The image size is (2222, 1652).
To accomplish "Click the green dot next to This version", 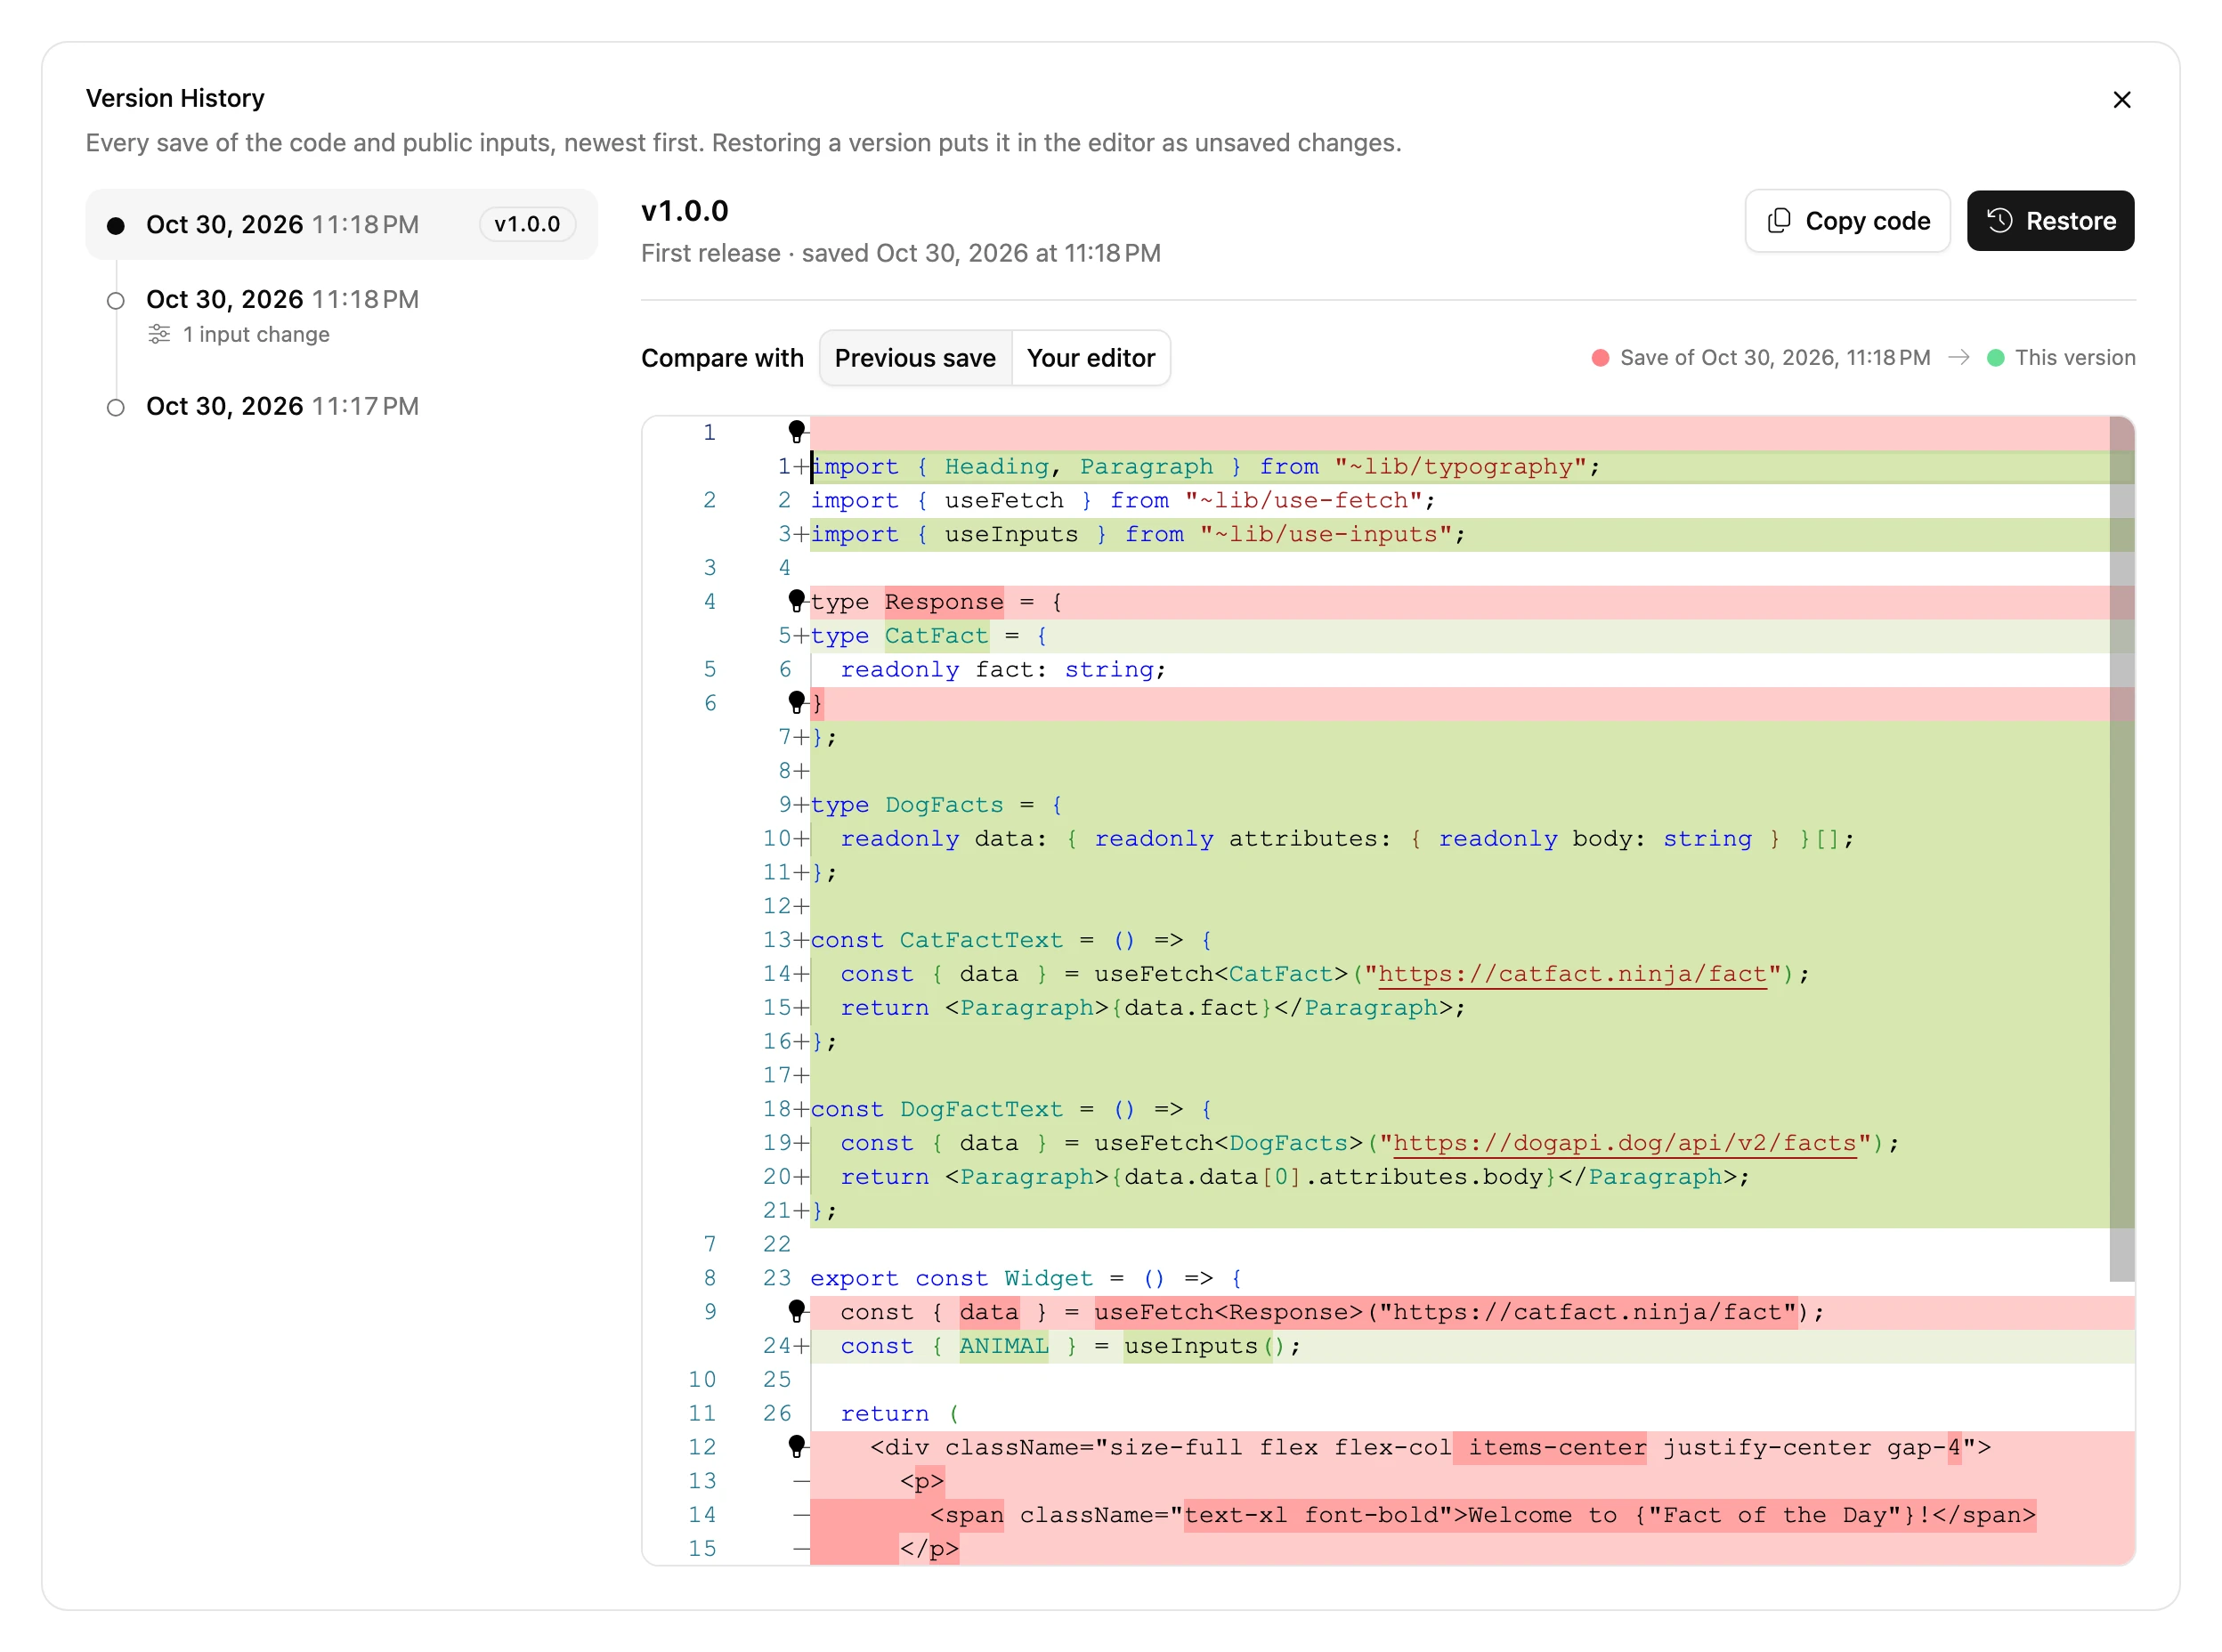I will coord(1995,358).
